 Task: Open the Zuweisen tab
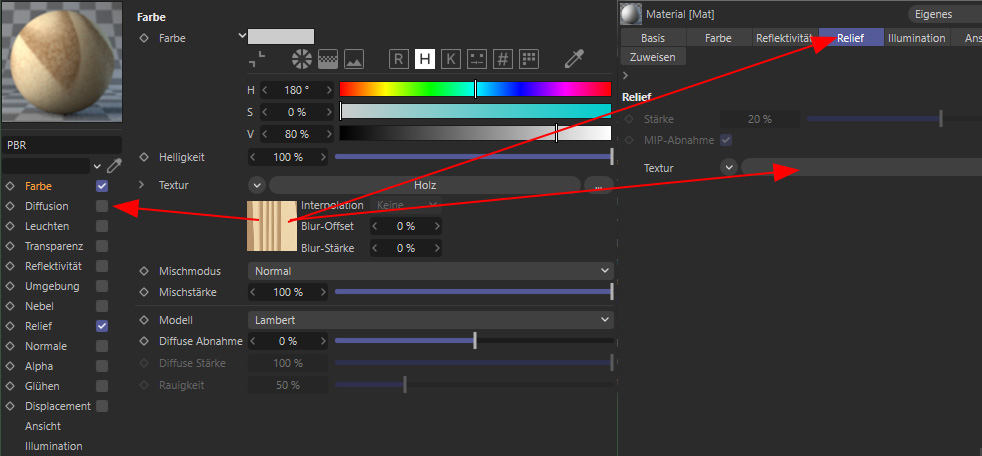[x=653, y=57]
